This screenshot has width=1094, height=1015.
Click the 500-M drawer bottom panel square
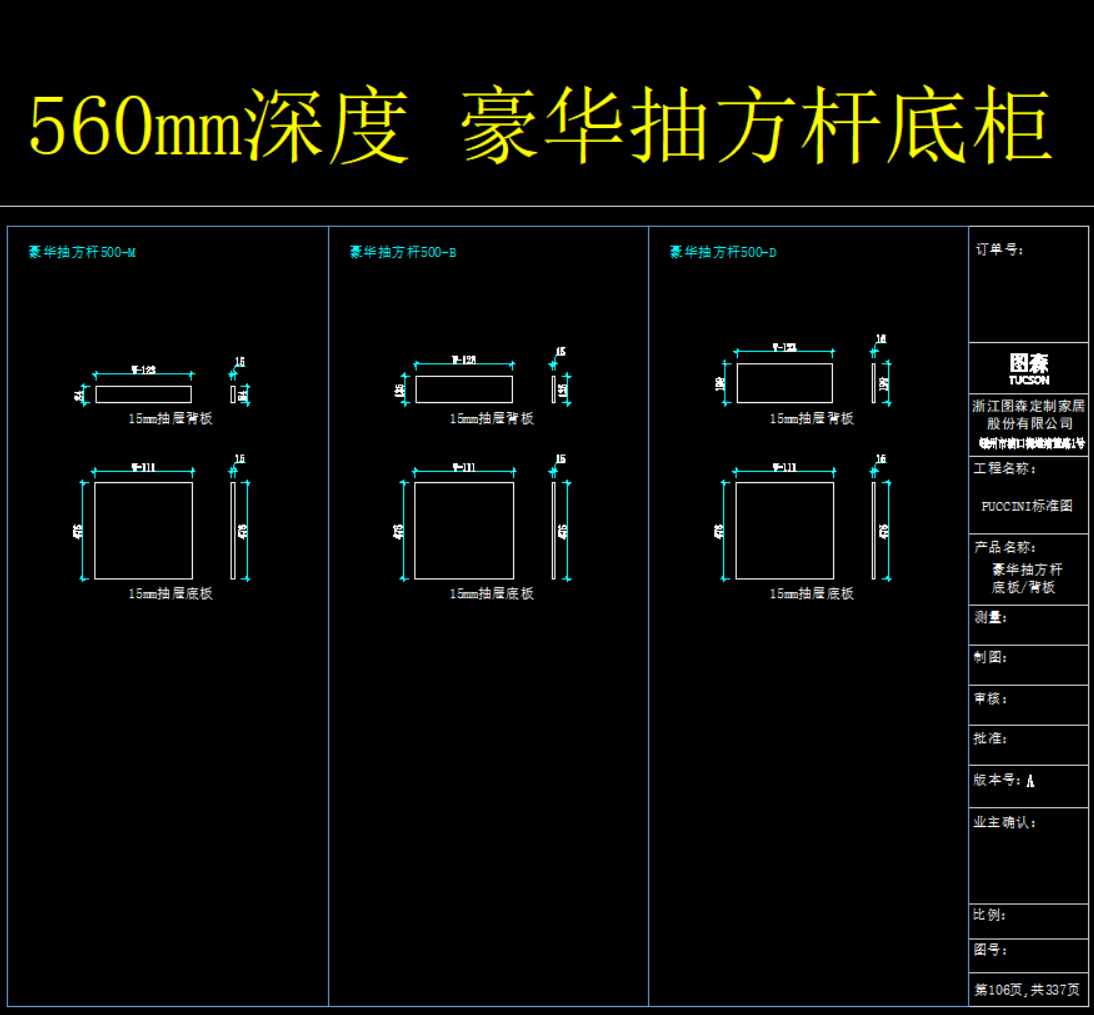[x=143, y=530]
